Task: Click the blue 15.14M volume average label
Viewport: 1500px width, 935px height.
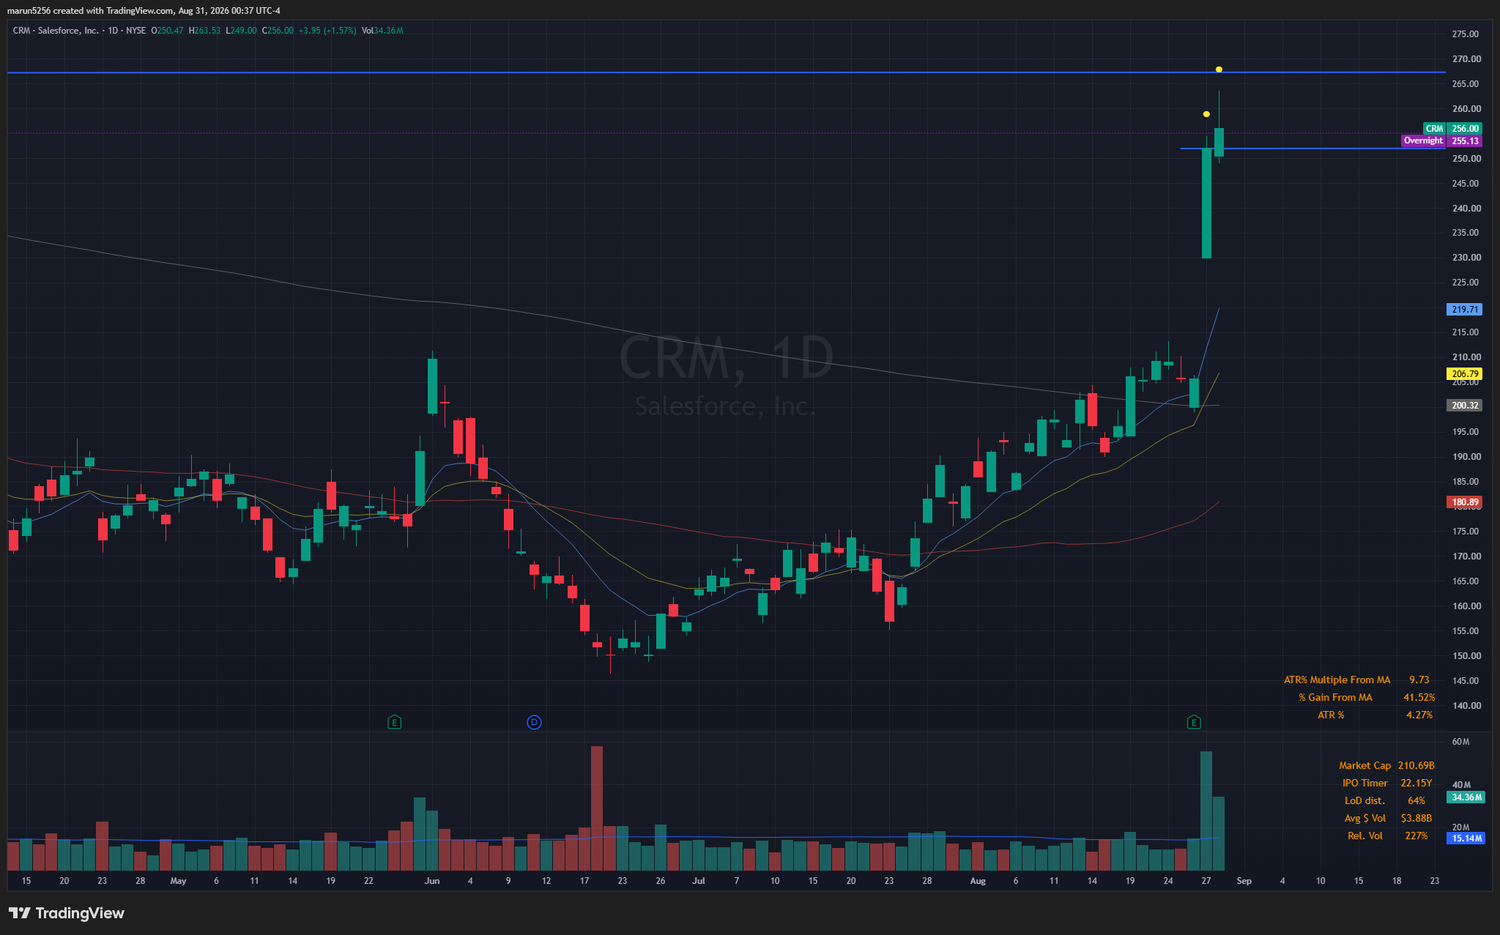Action: (1466, 838)
